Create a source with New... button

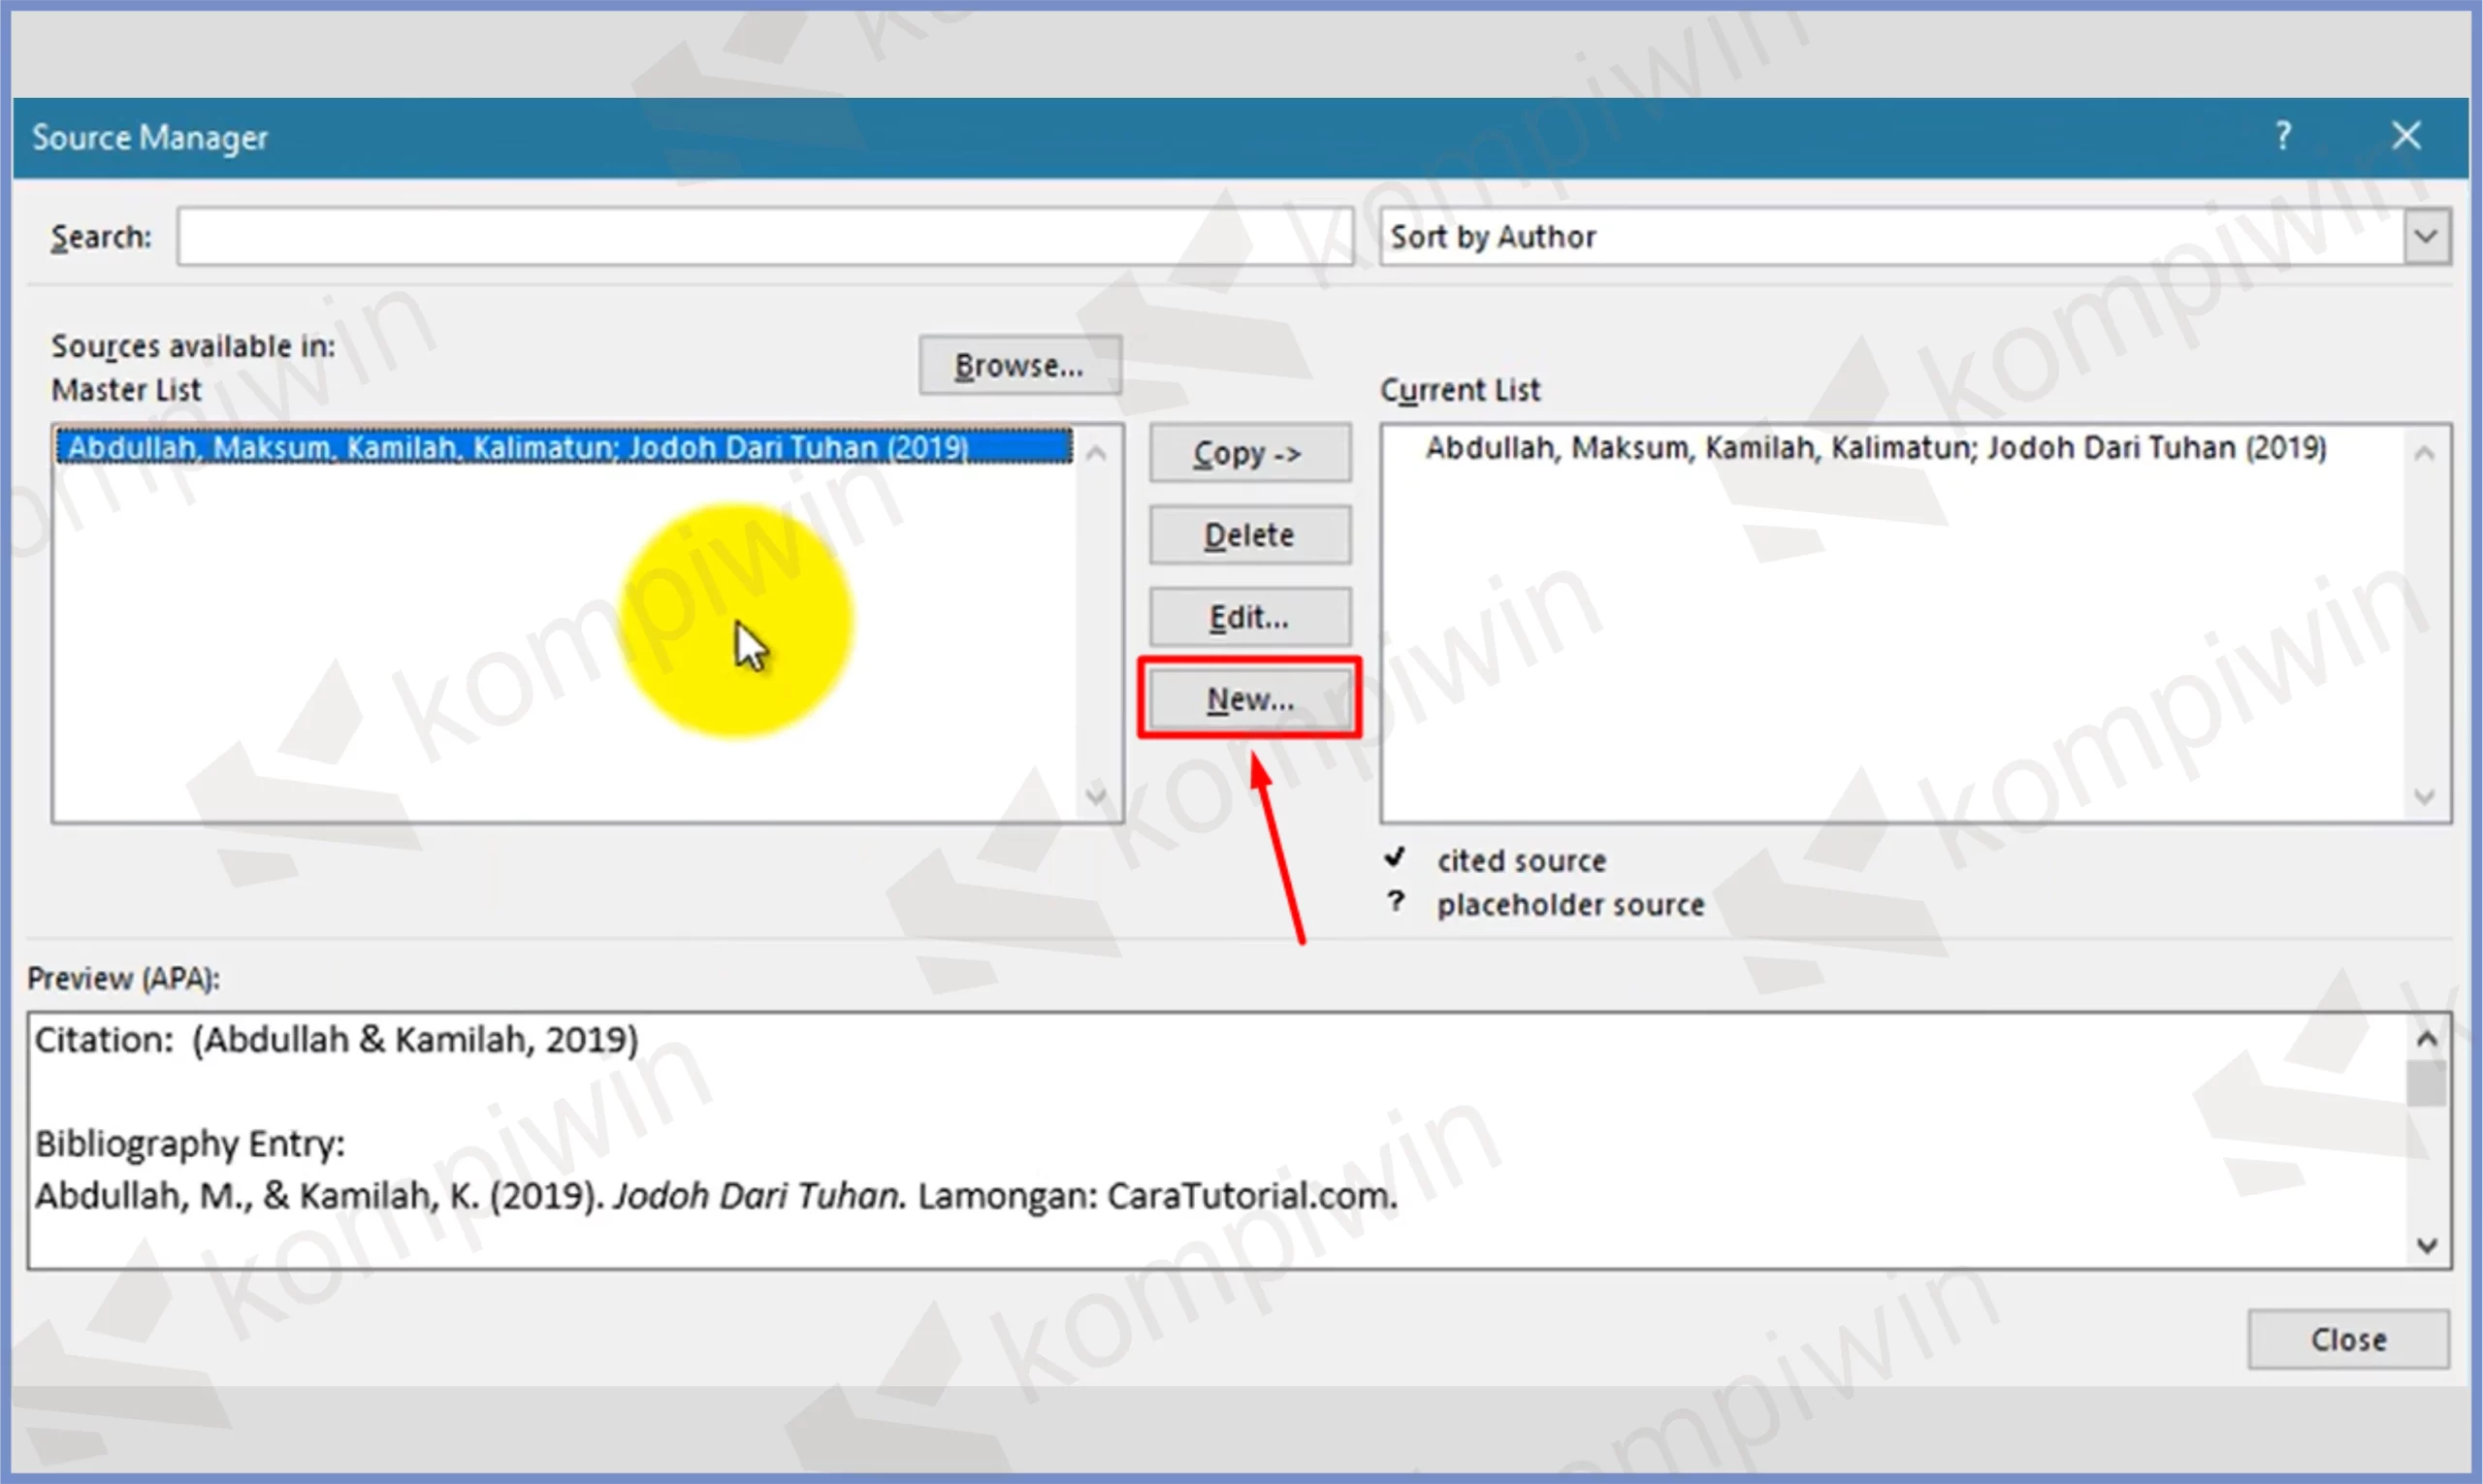point(1249,699)
